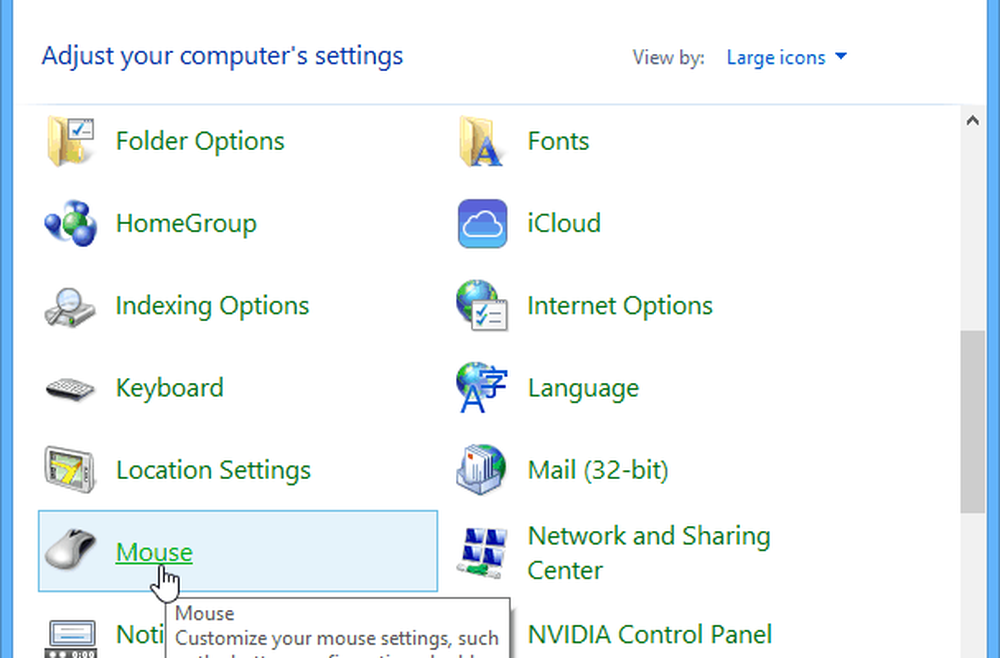Open the Internet Options text link
Screen dimensions: 1000x658
coord(620,306)
